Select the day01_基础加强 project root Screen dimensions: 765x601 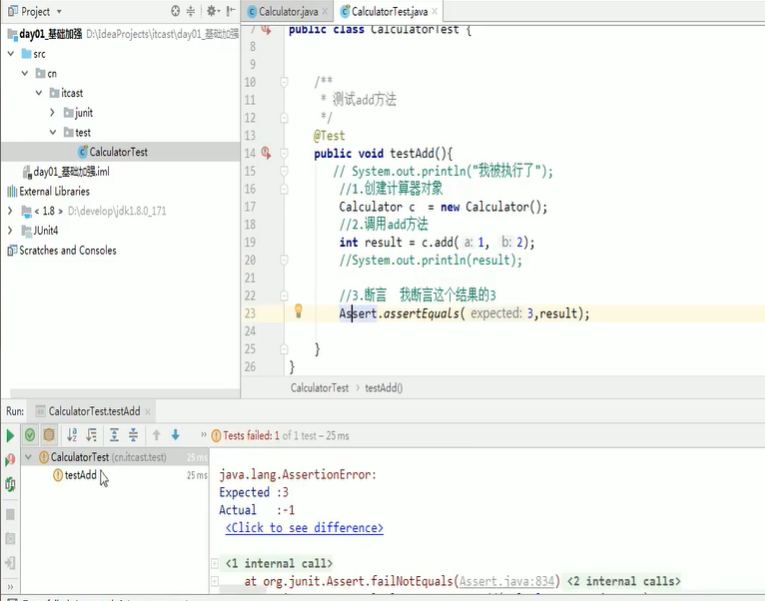click(51, 34)
